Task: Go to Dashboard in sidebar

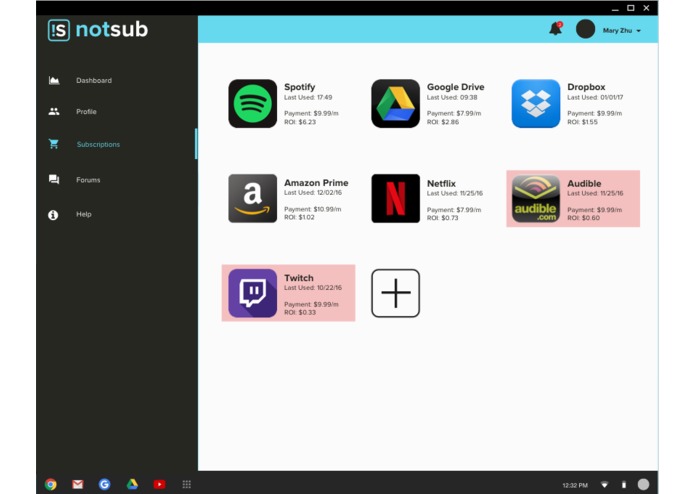Action: [x=94, y=80]
